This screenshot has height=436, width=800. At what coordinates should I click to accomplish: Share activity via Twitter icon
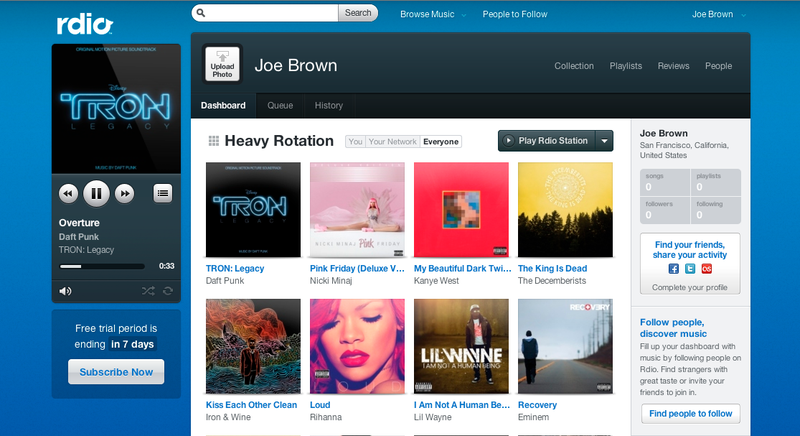690,269
